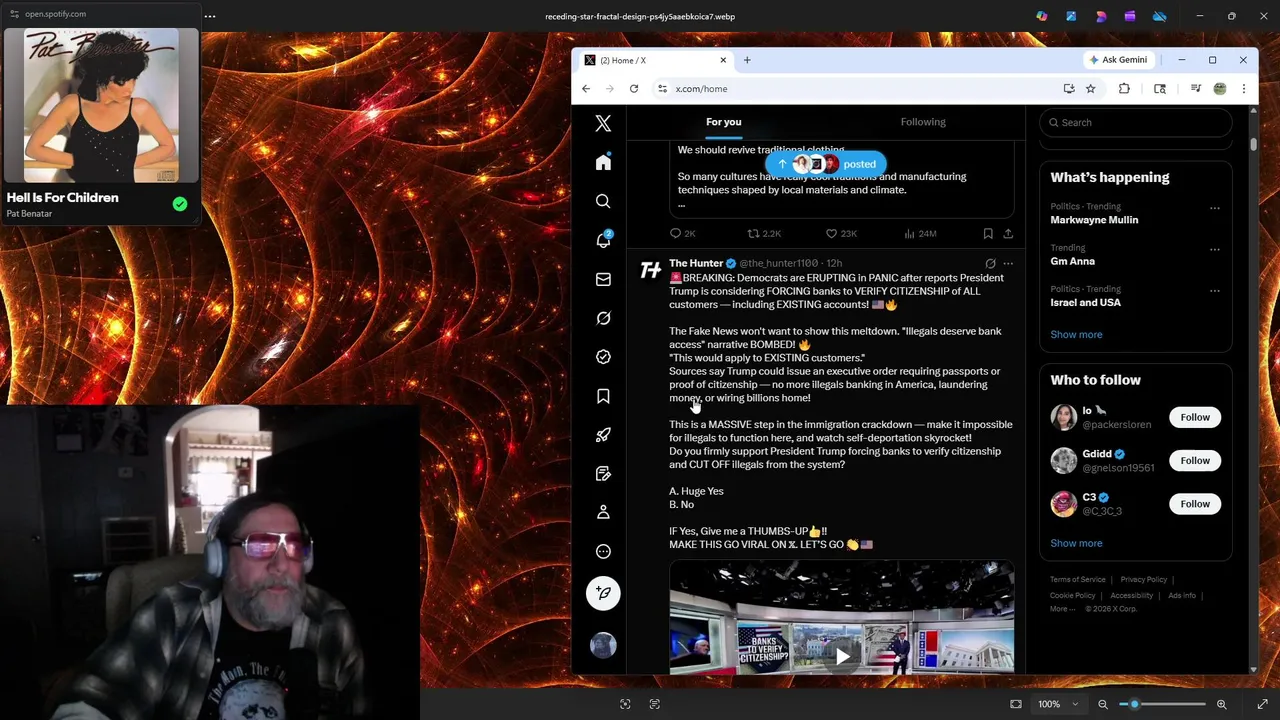
Task: Open Chrome media controls icon
Action: tap(1196, 89)
